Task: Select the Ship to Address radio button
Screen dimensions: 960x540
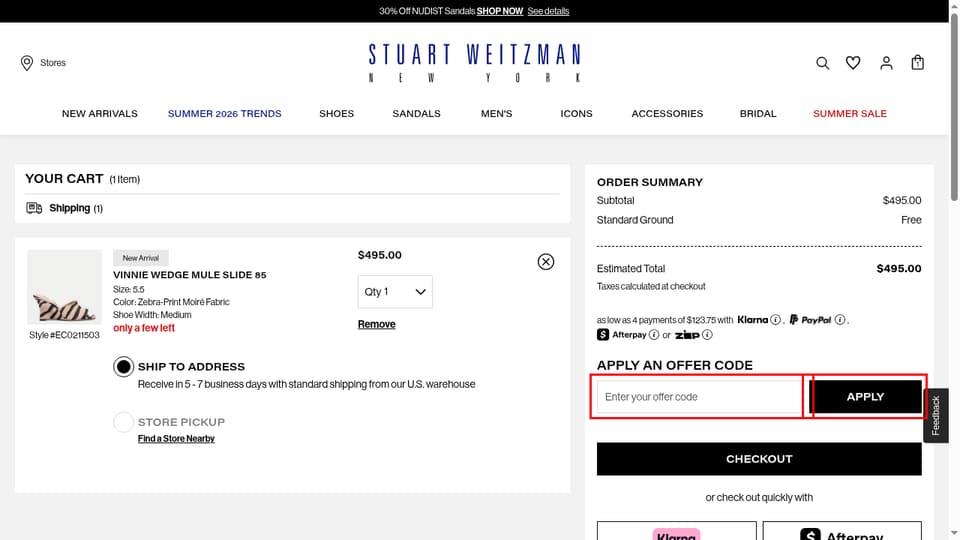Action: (123, 367)
